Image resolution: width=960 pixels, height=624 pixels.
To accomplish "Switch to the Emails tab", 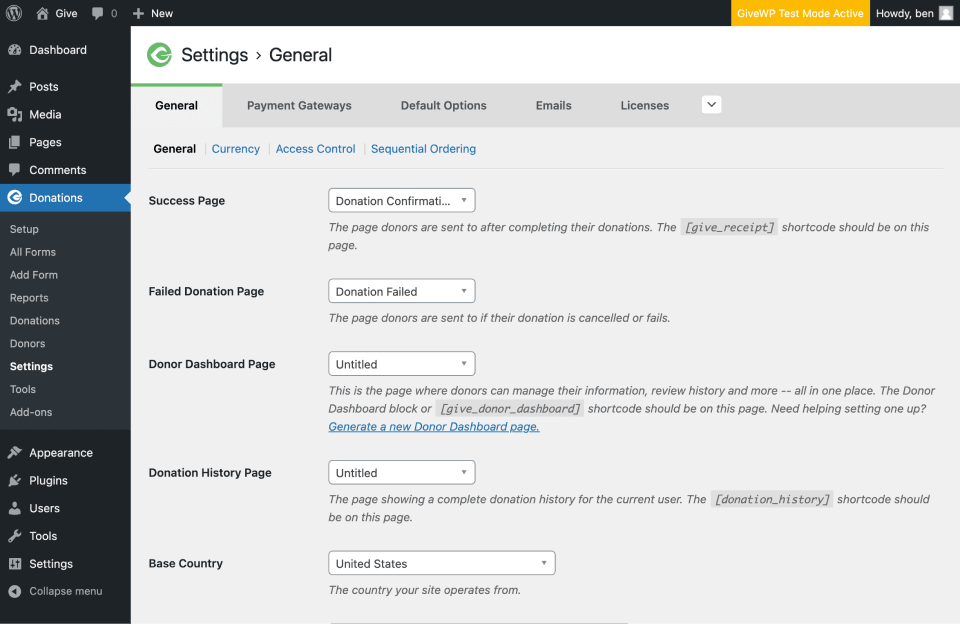I will tap(553, 105).
